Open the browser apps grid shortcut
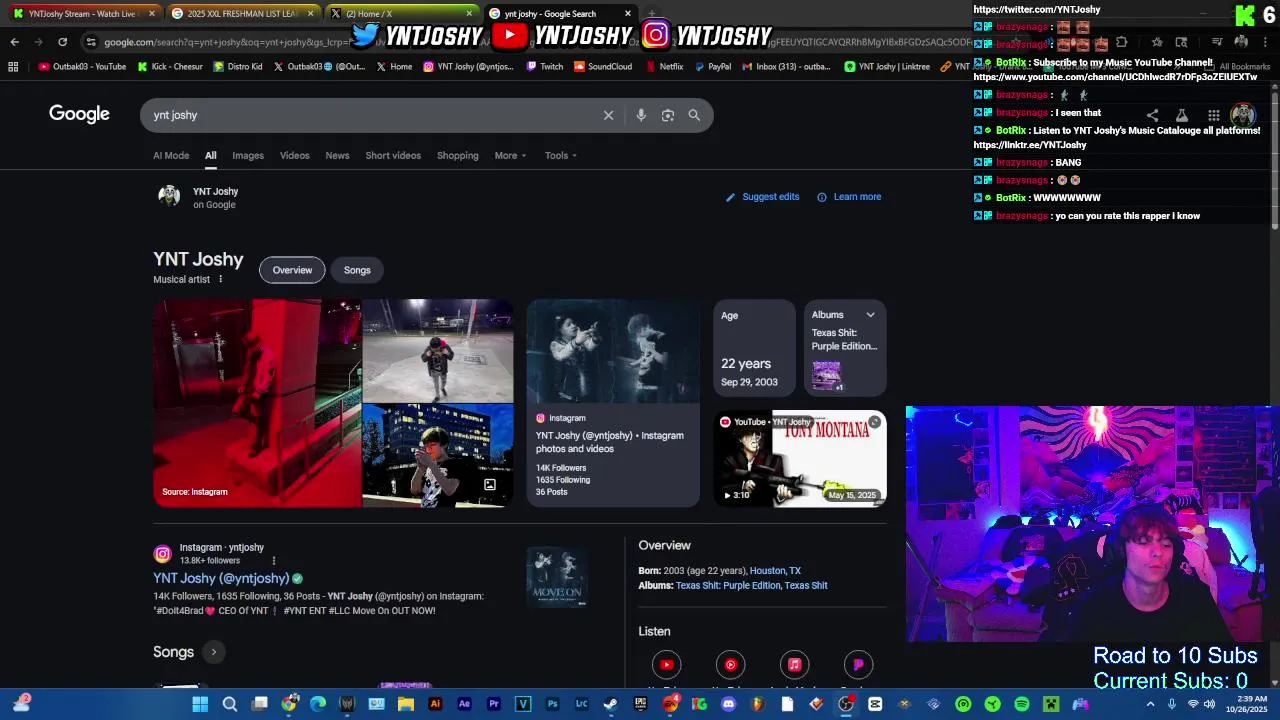Screen dimensions: 1280x720 13,67
